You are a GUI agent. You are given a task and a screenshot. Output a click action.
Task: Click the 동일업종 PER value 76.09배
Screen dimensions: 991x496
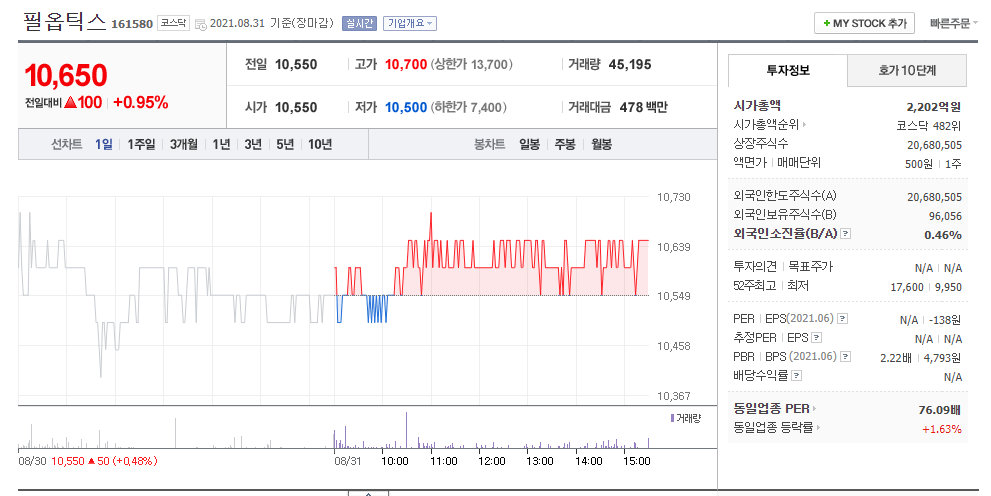(940, 410)
